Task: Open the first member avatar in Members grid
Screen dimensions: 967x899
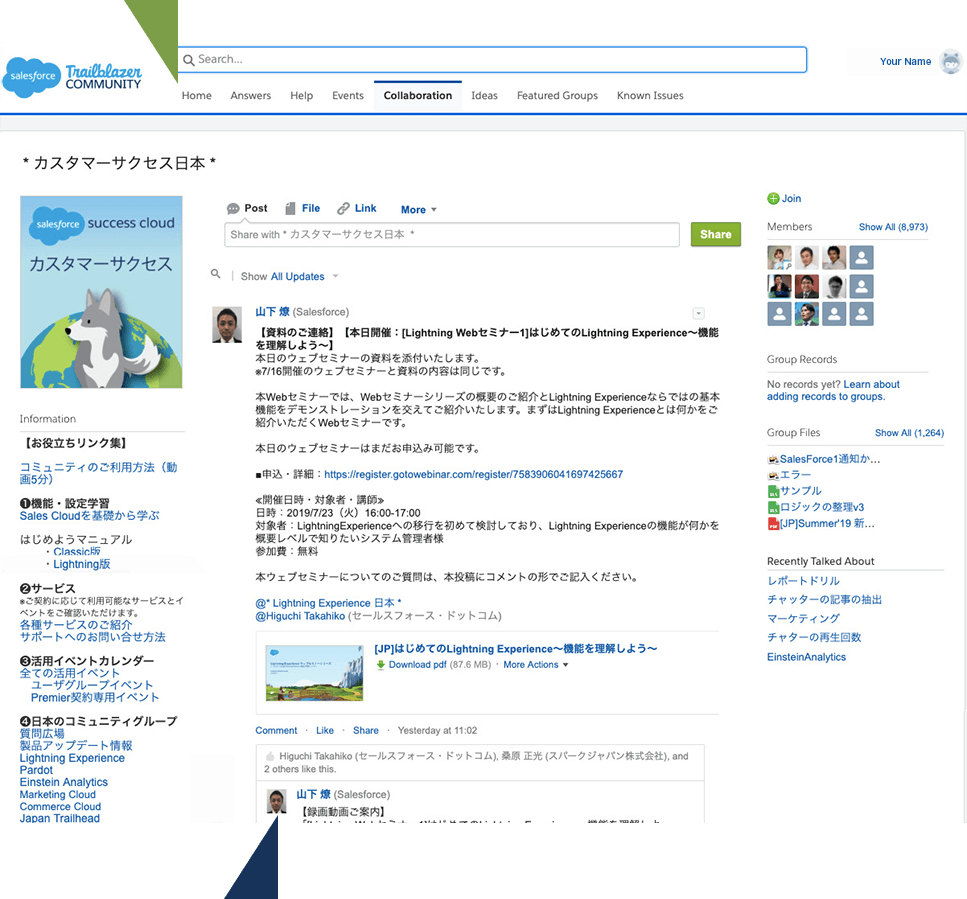Action: click(780, 257)
